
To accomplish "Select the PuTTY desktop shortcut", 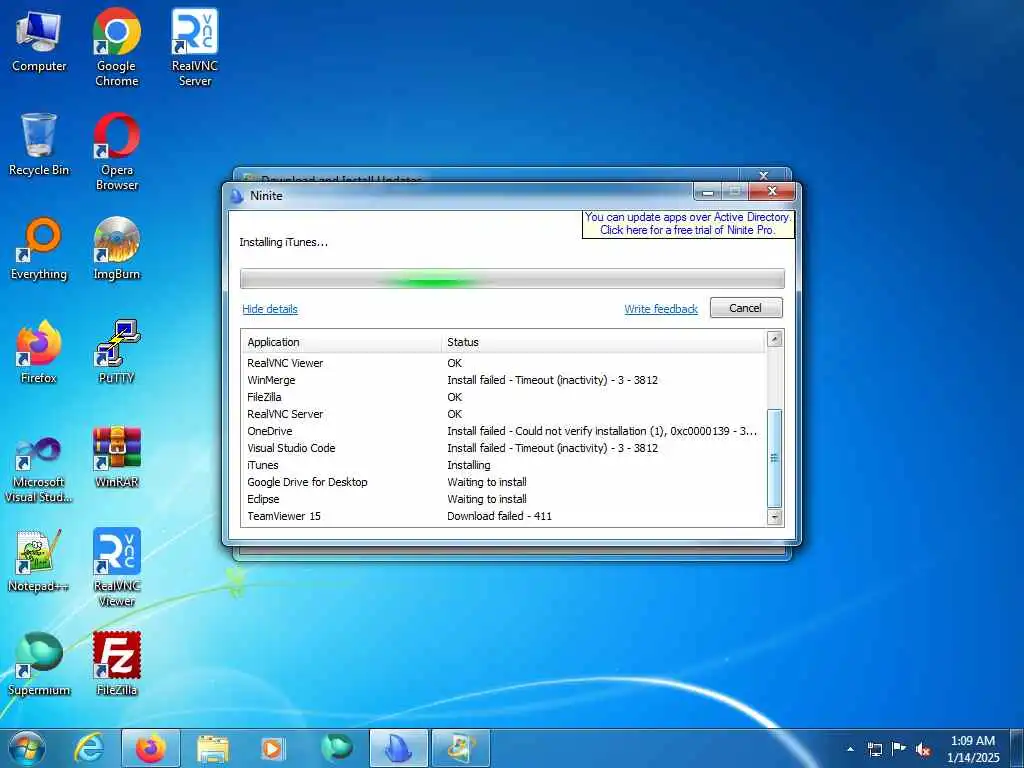I will (x=116, y=352).
